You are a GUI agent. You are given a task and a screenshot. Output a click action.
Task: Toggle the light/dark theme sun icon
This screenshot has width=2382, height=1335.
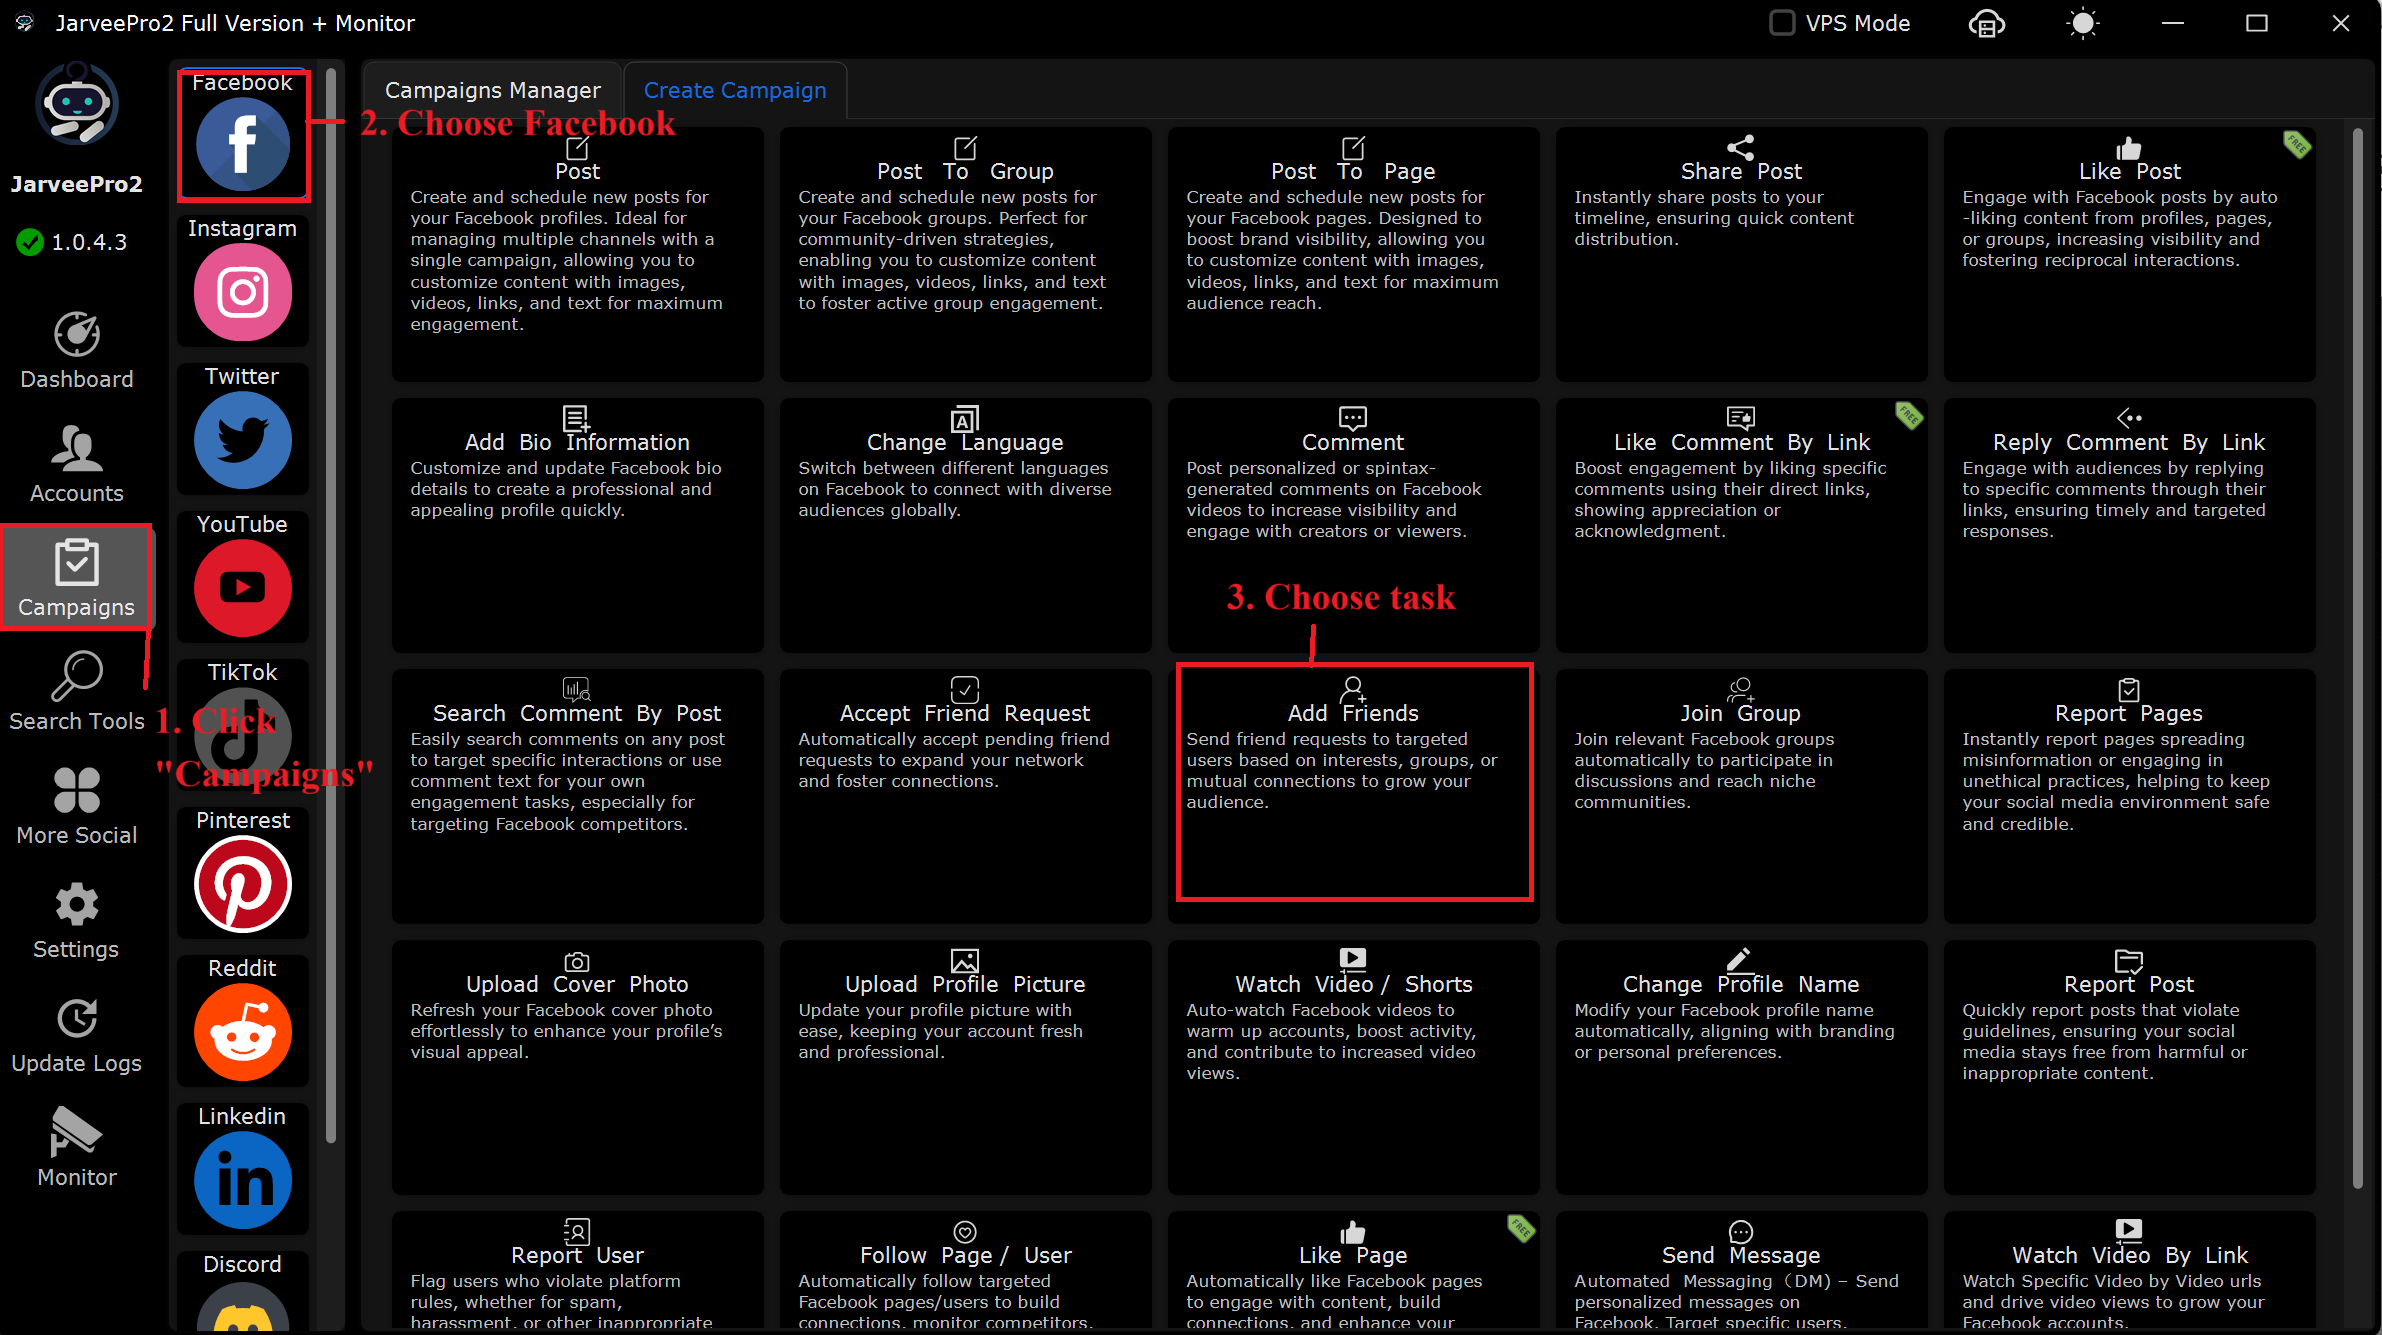pos(2083,23)
